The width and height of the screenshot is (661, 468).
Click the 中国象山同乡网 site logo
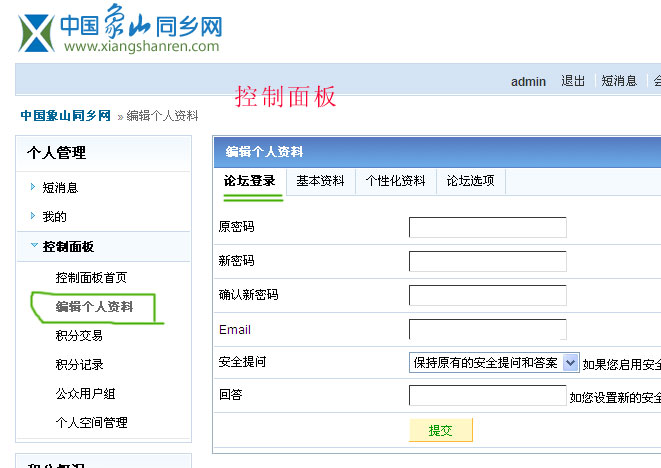coord(121,31)
